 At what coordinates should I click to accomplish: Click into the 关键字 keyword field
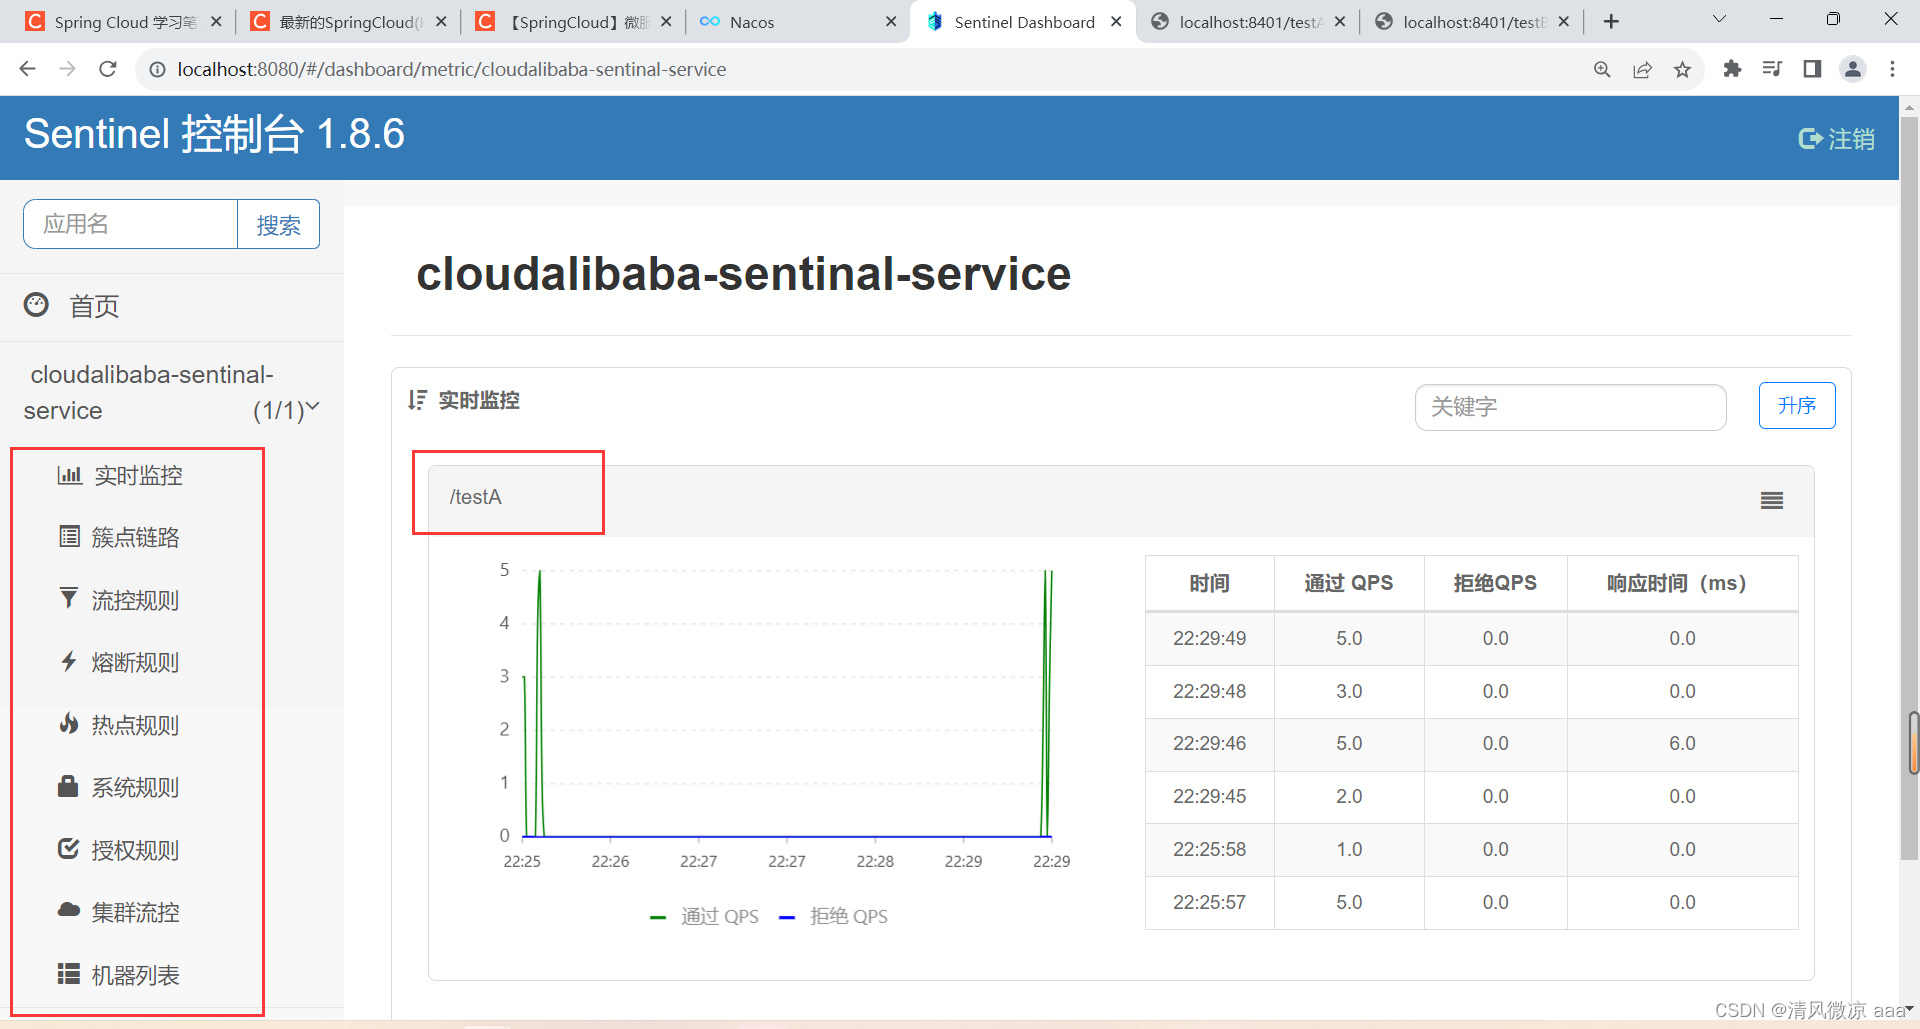pos(1570,407)
